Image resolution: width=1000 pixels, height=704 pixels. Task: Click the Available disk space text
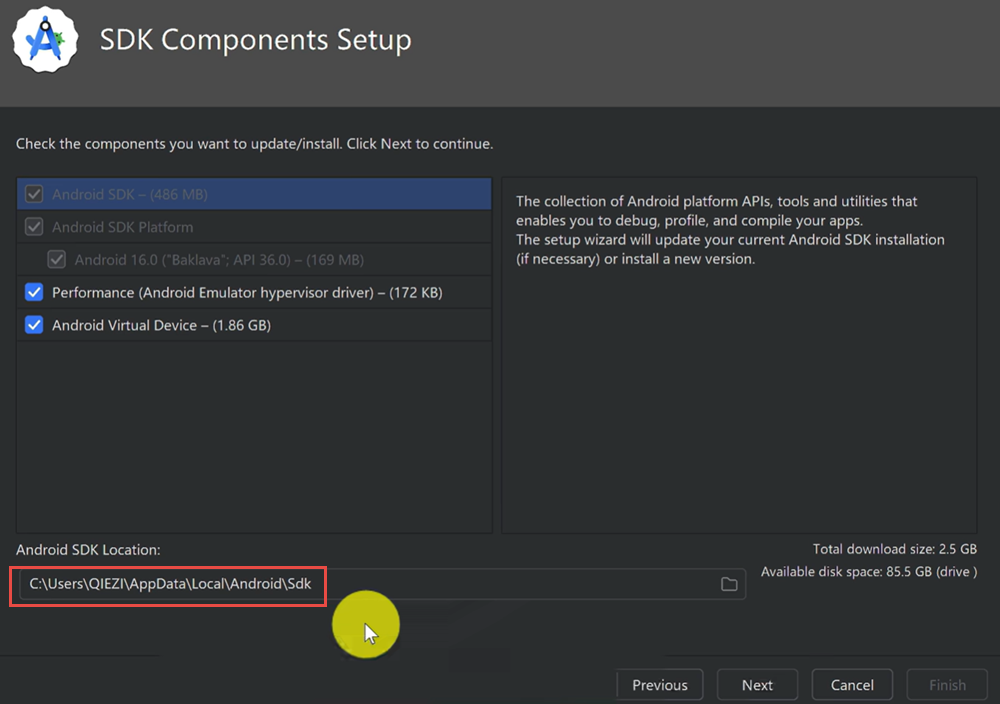point(868,572)
